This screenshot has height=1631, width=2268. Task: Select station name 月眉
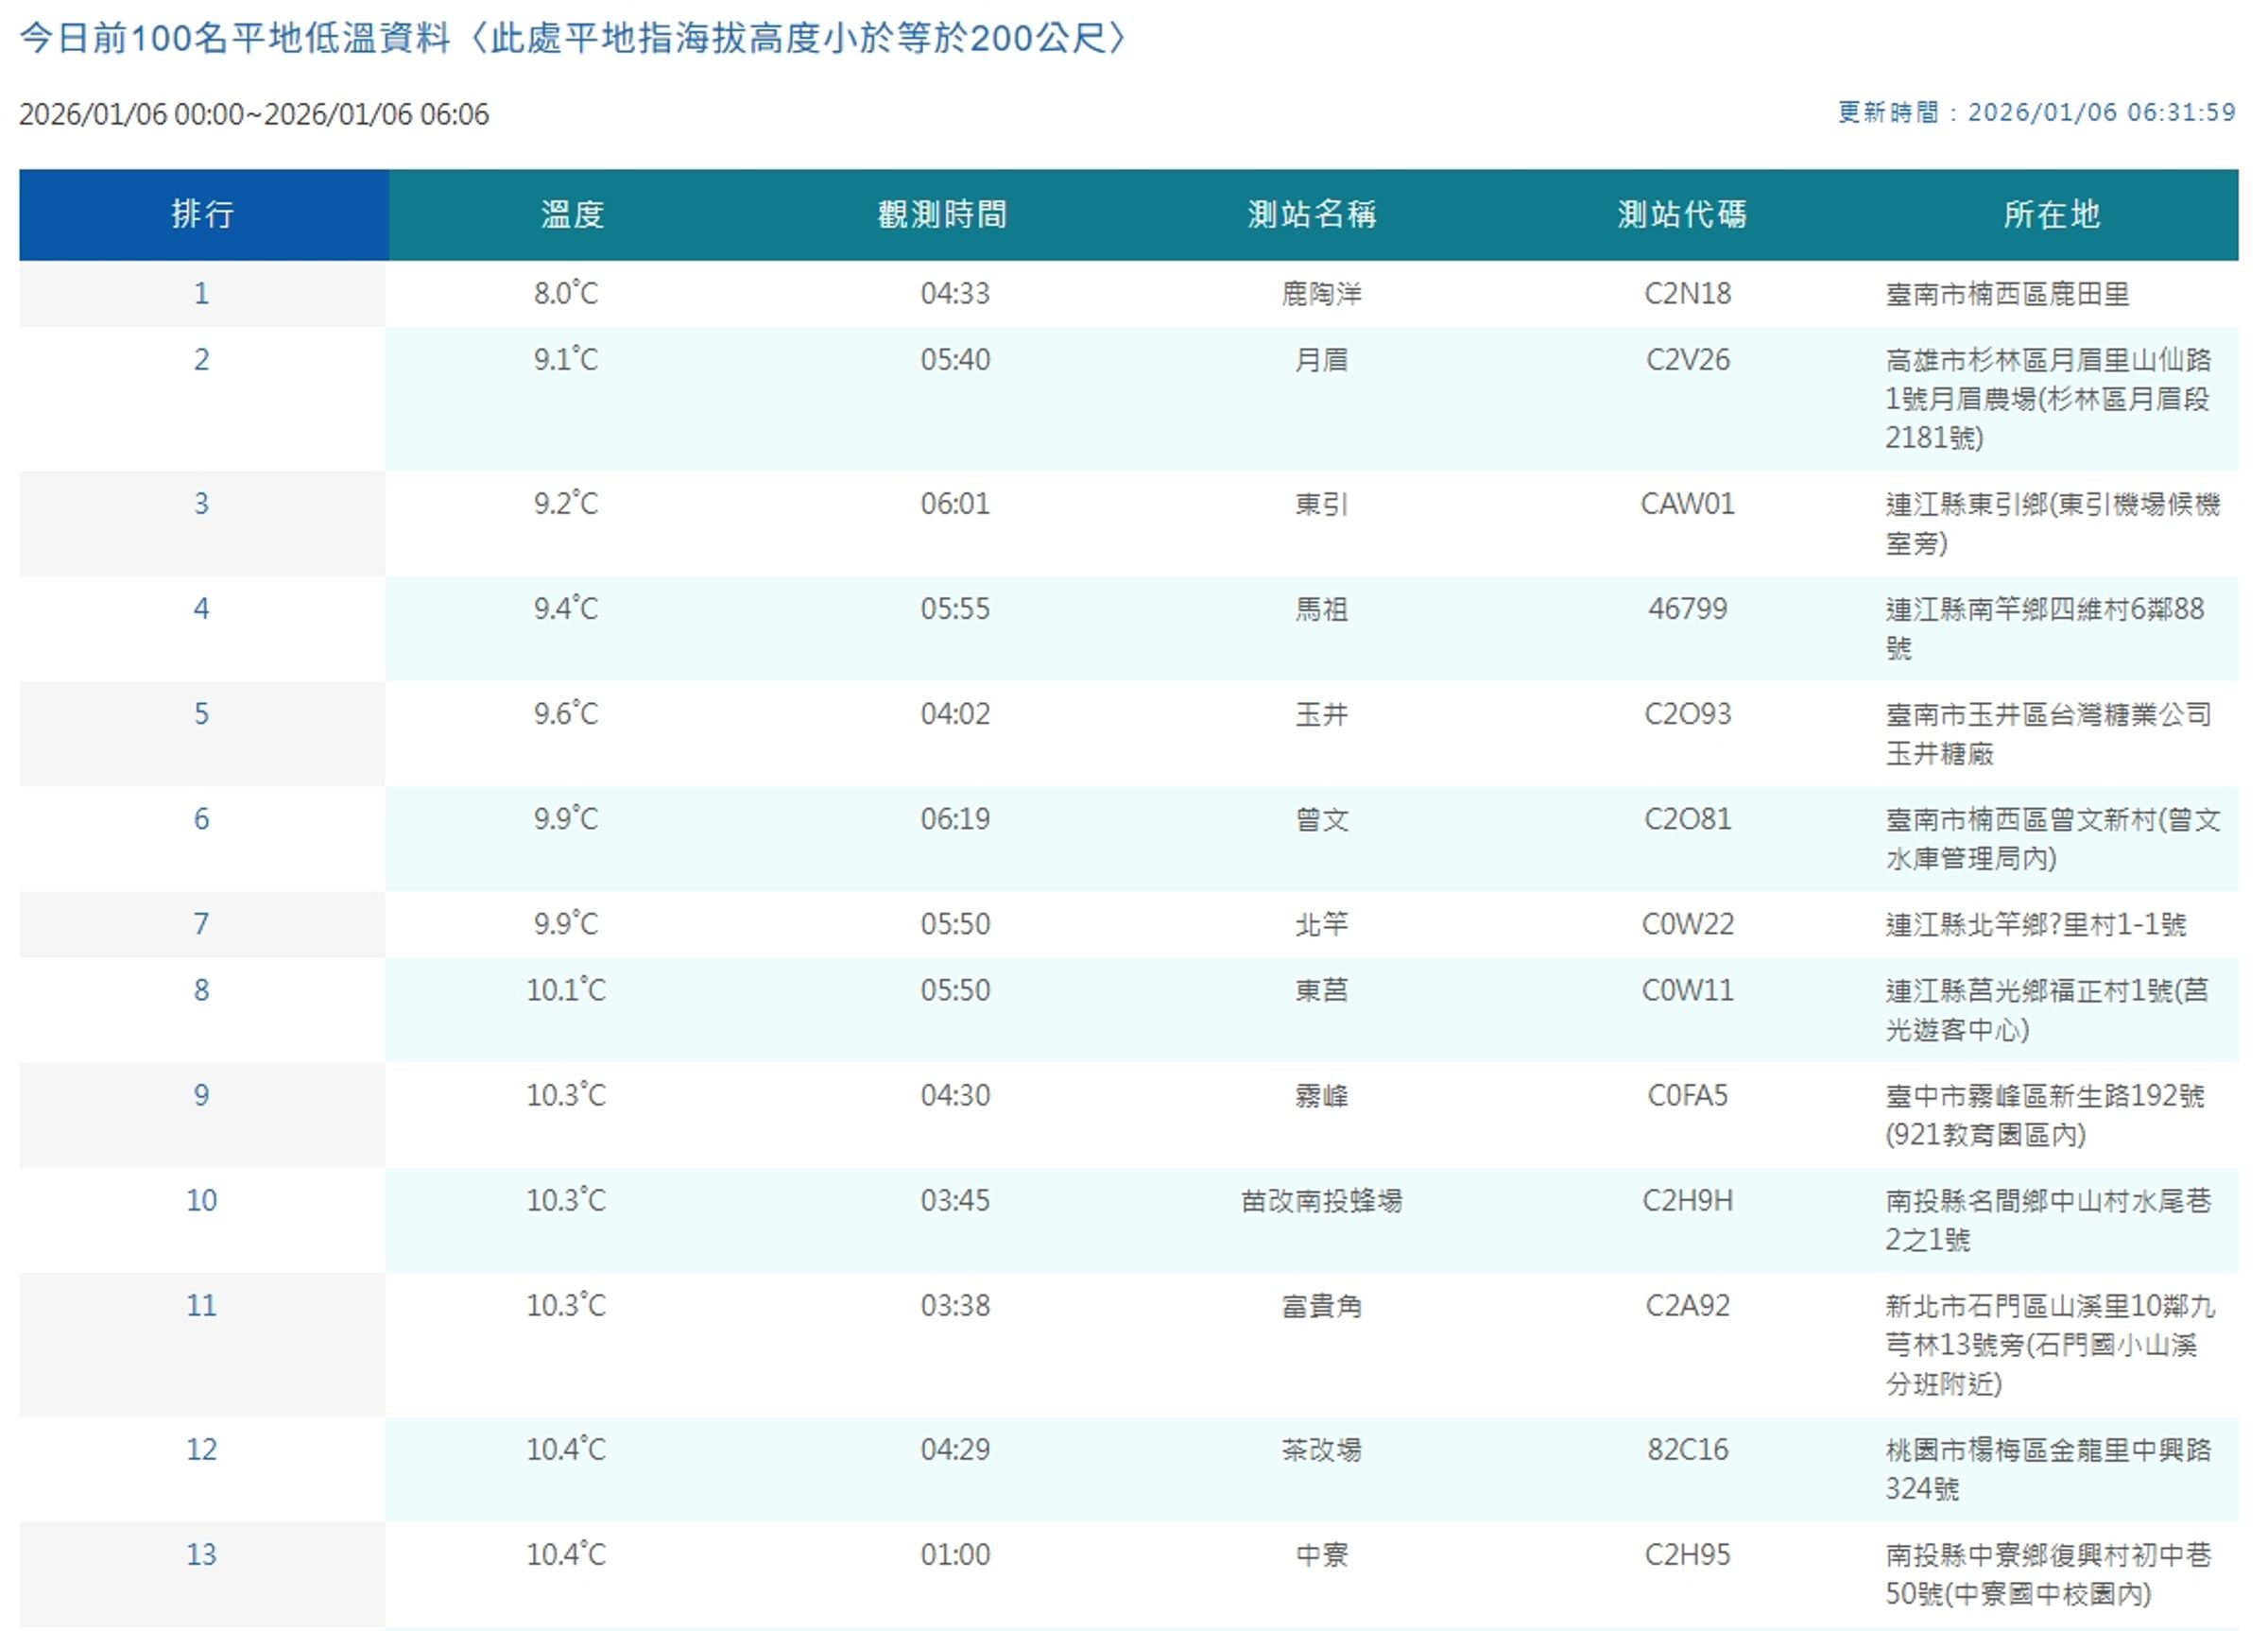tap(1321, 359)
